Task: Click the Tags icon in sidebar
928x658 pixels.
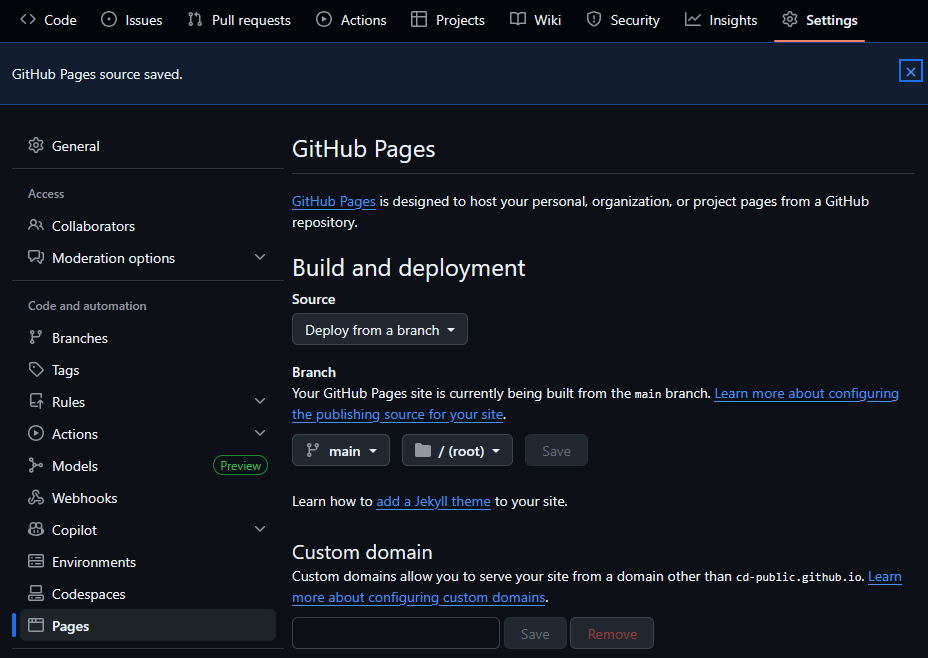Action: pyautogui.click(x=36, y=370)
